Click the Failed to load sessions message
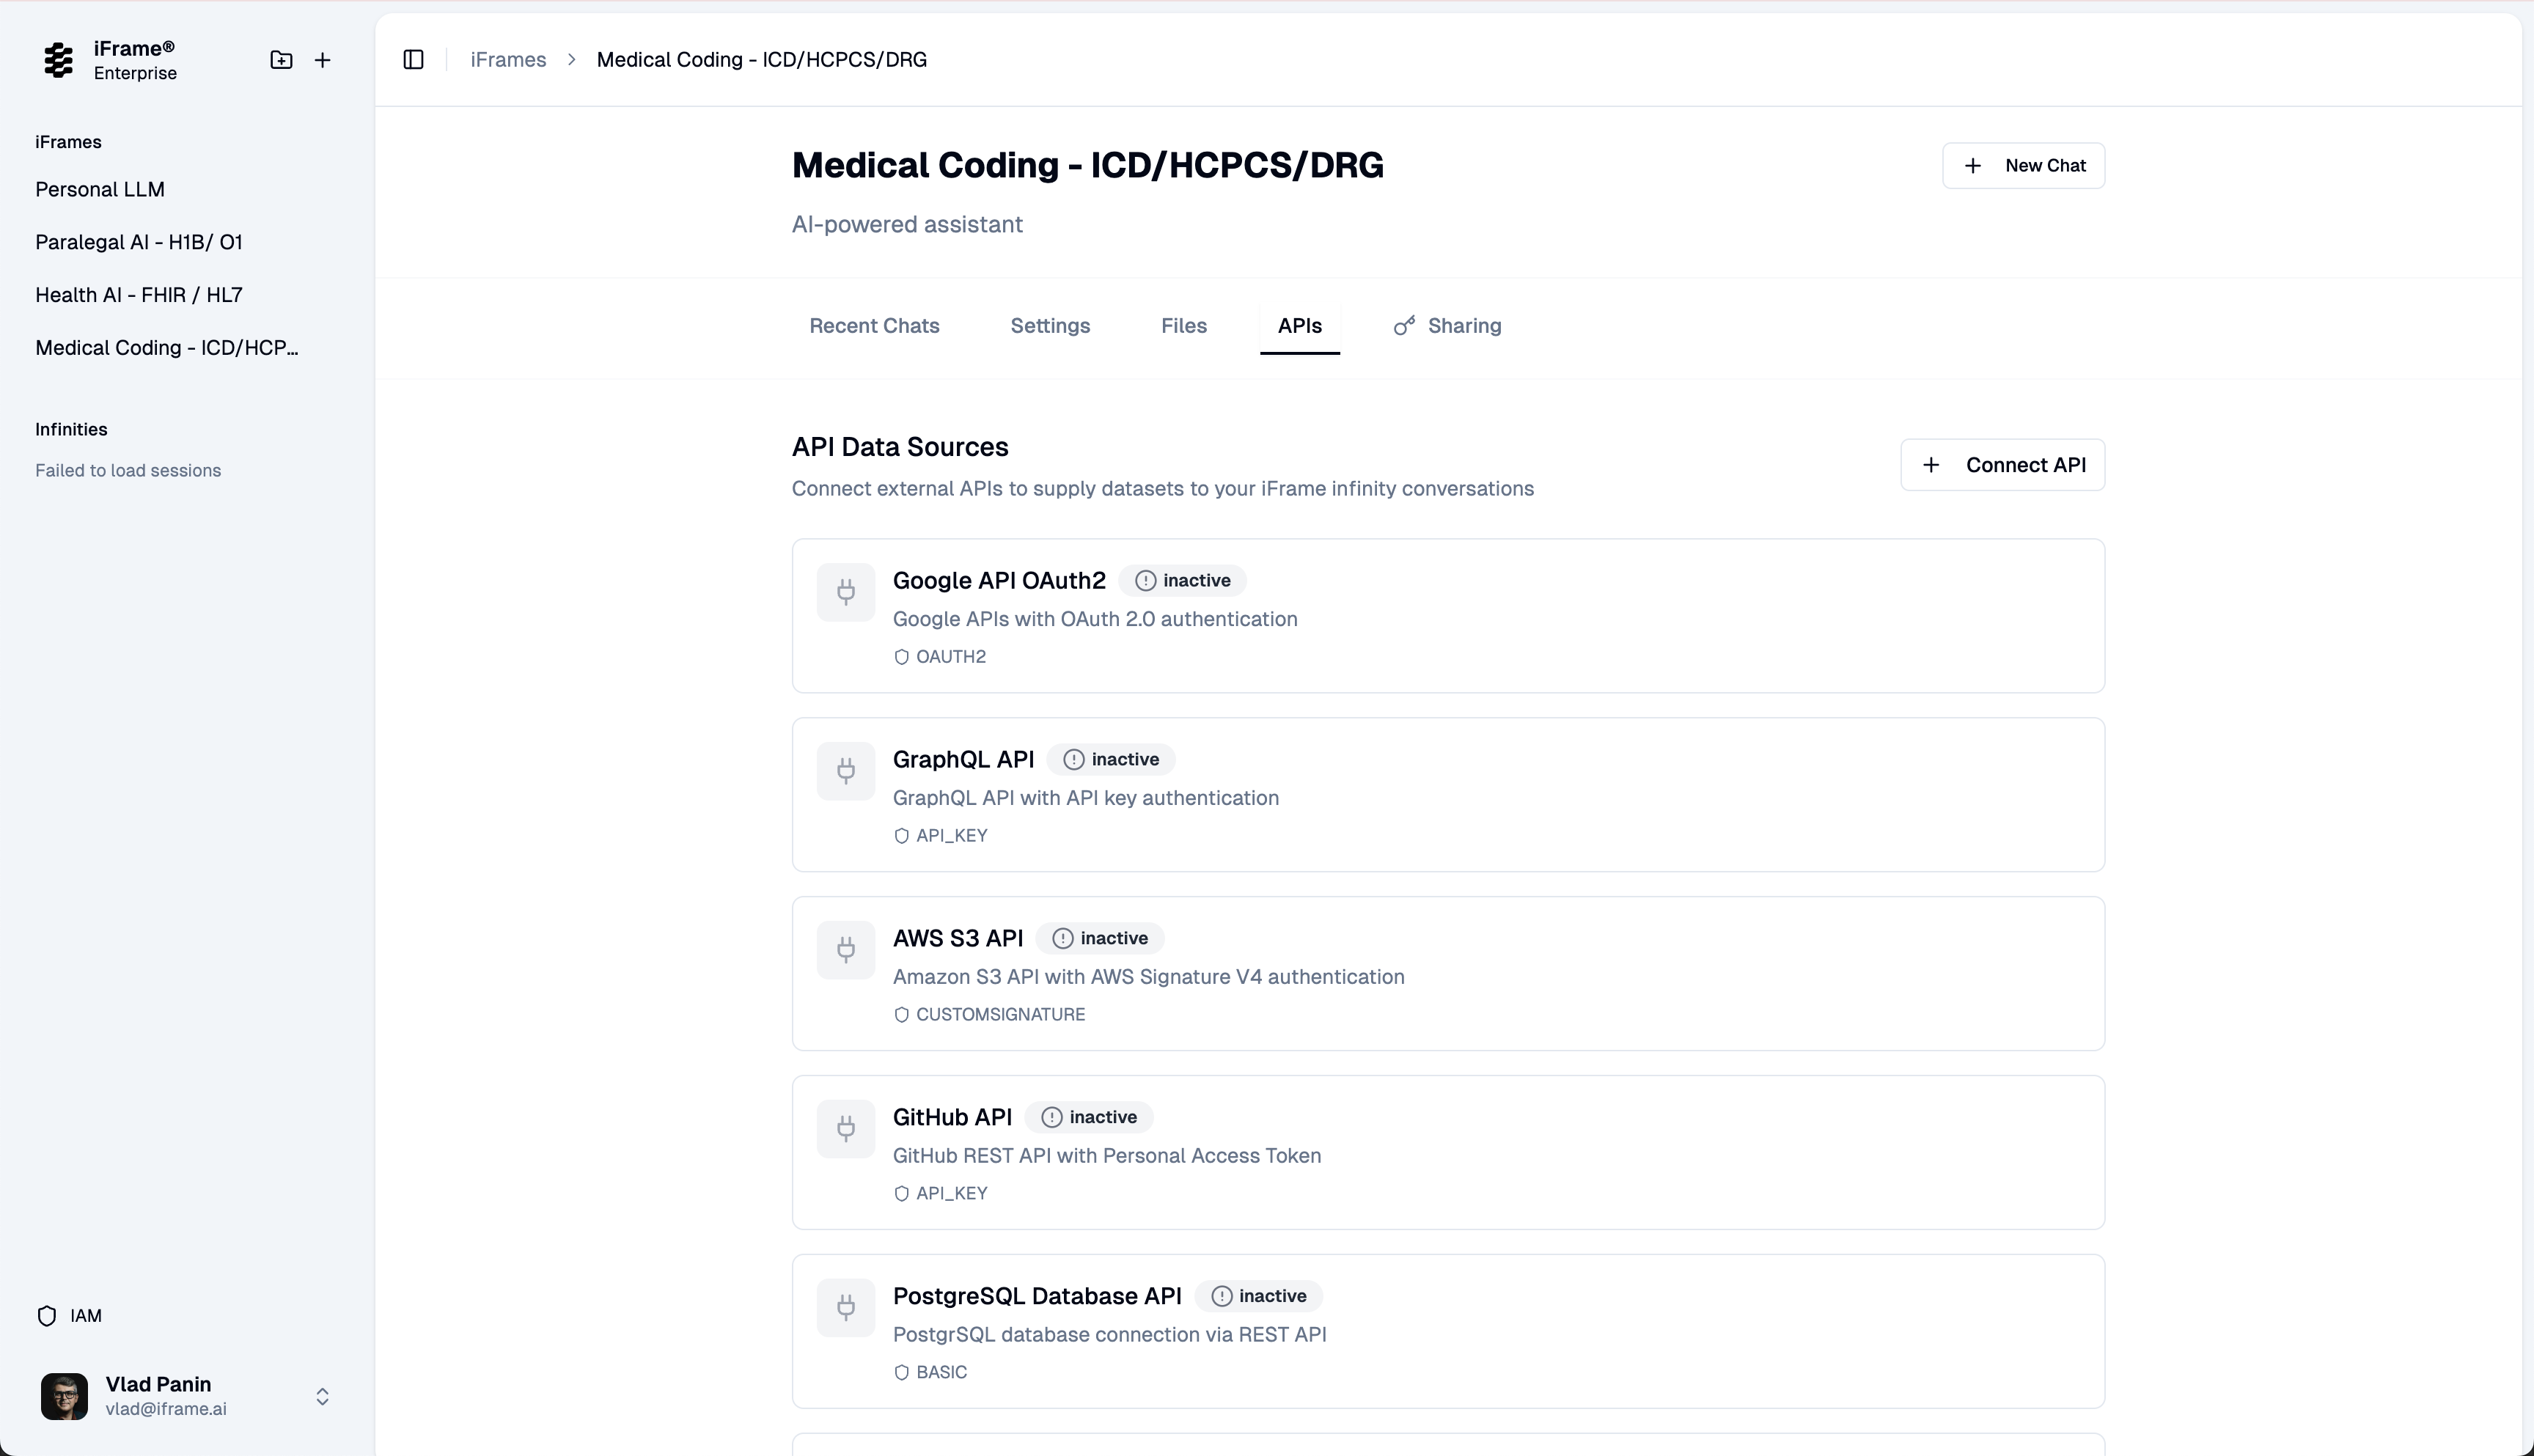 [x=128, y=471]
